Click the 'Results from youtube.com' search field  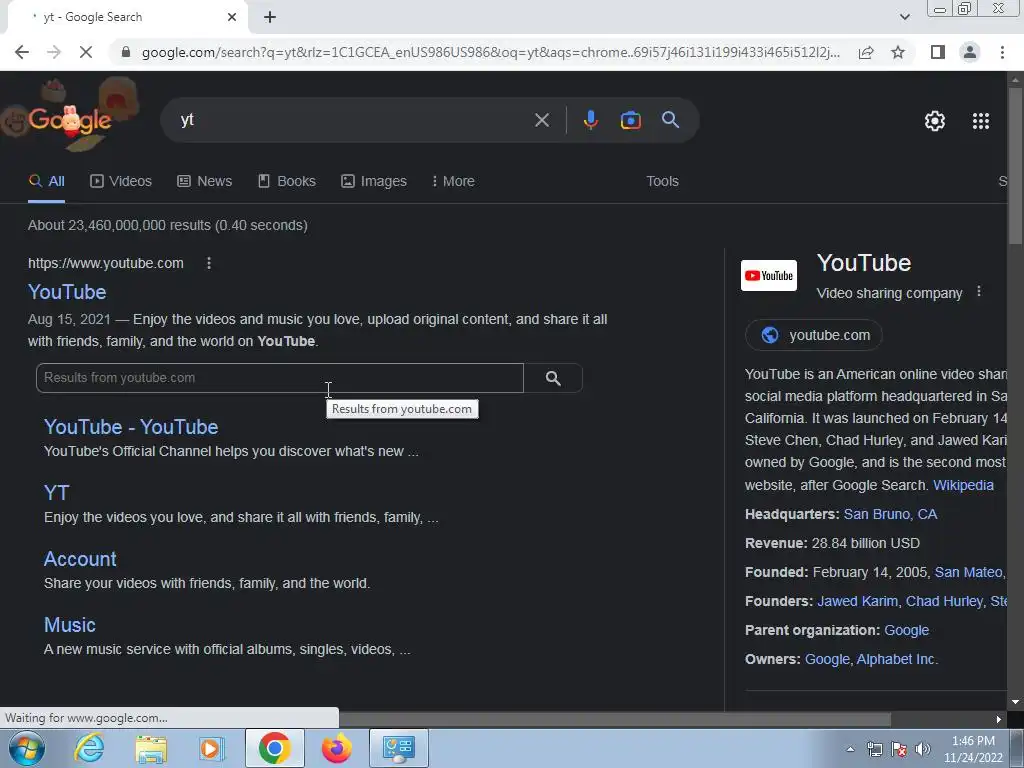[x=280, y=377]
